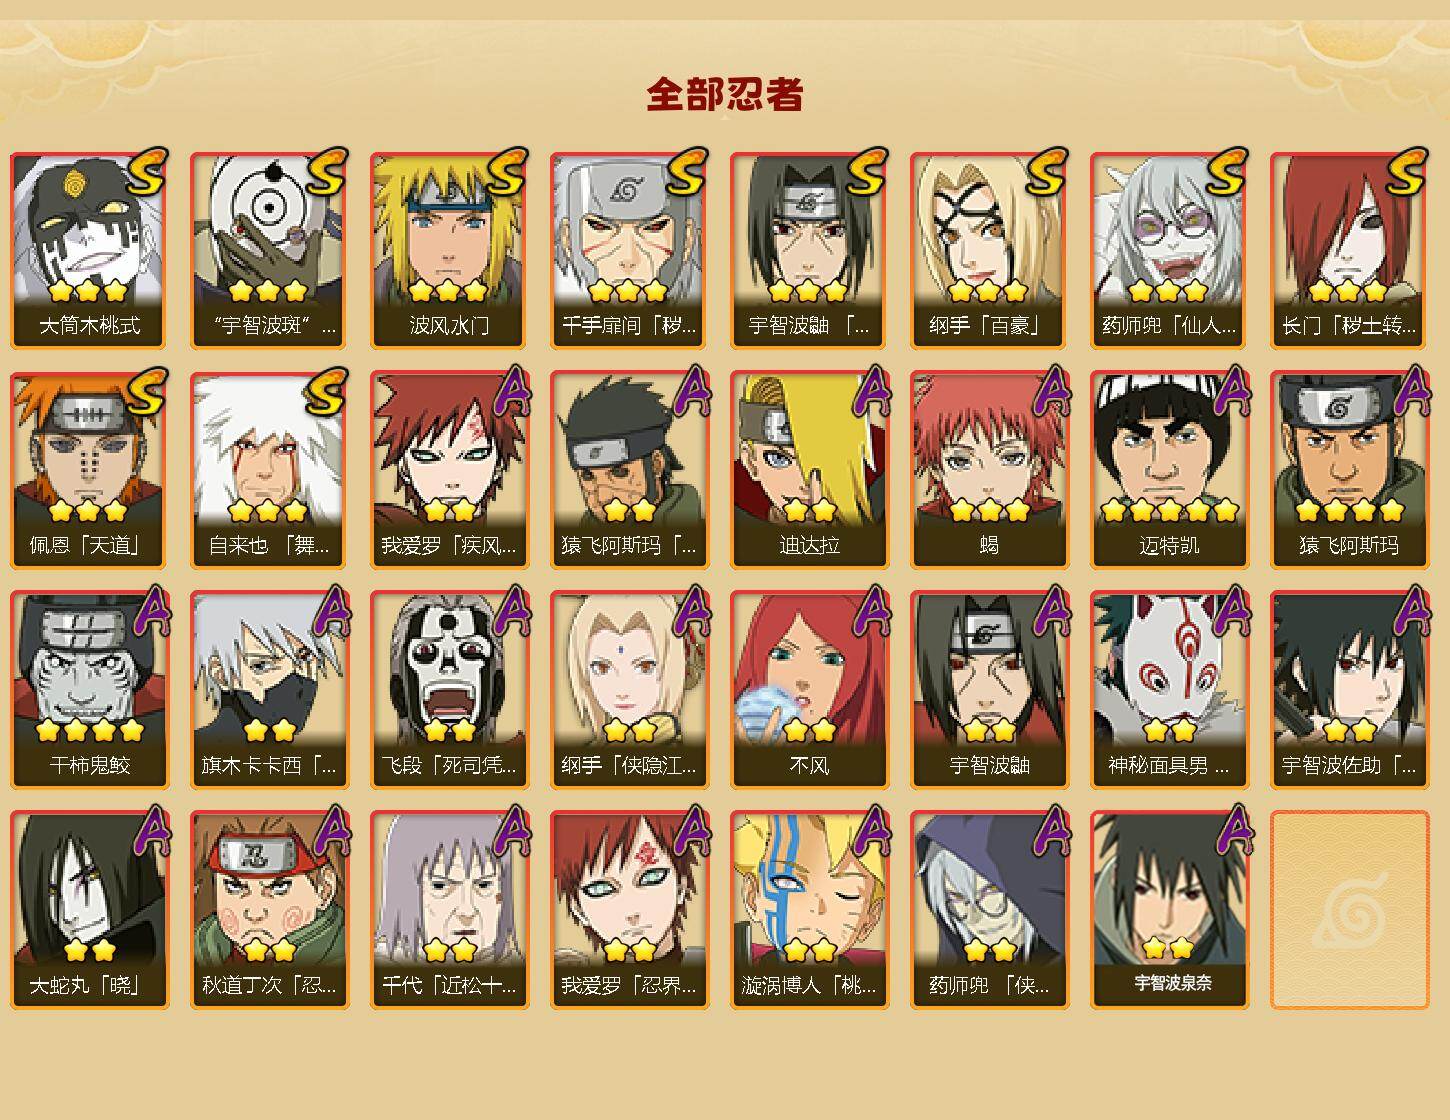
Task: Click the 佩恩「天道」 card
Action: click(90, 470)
